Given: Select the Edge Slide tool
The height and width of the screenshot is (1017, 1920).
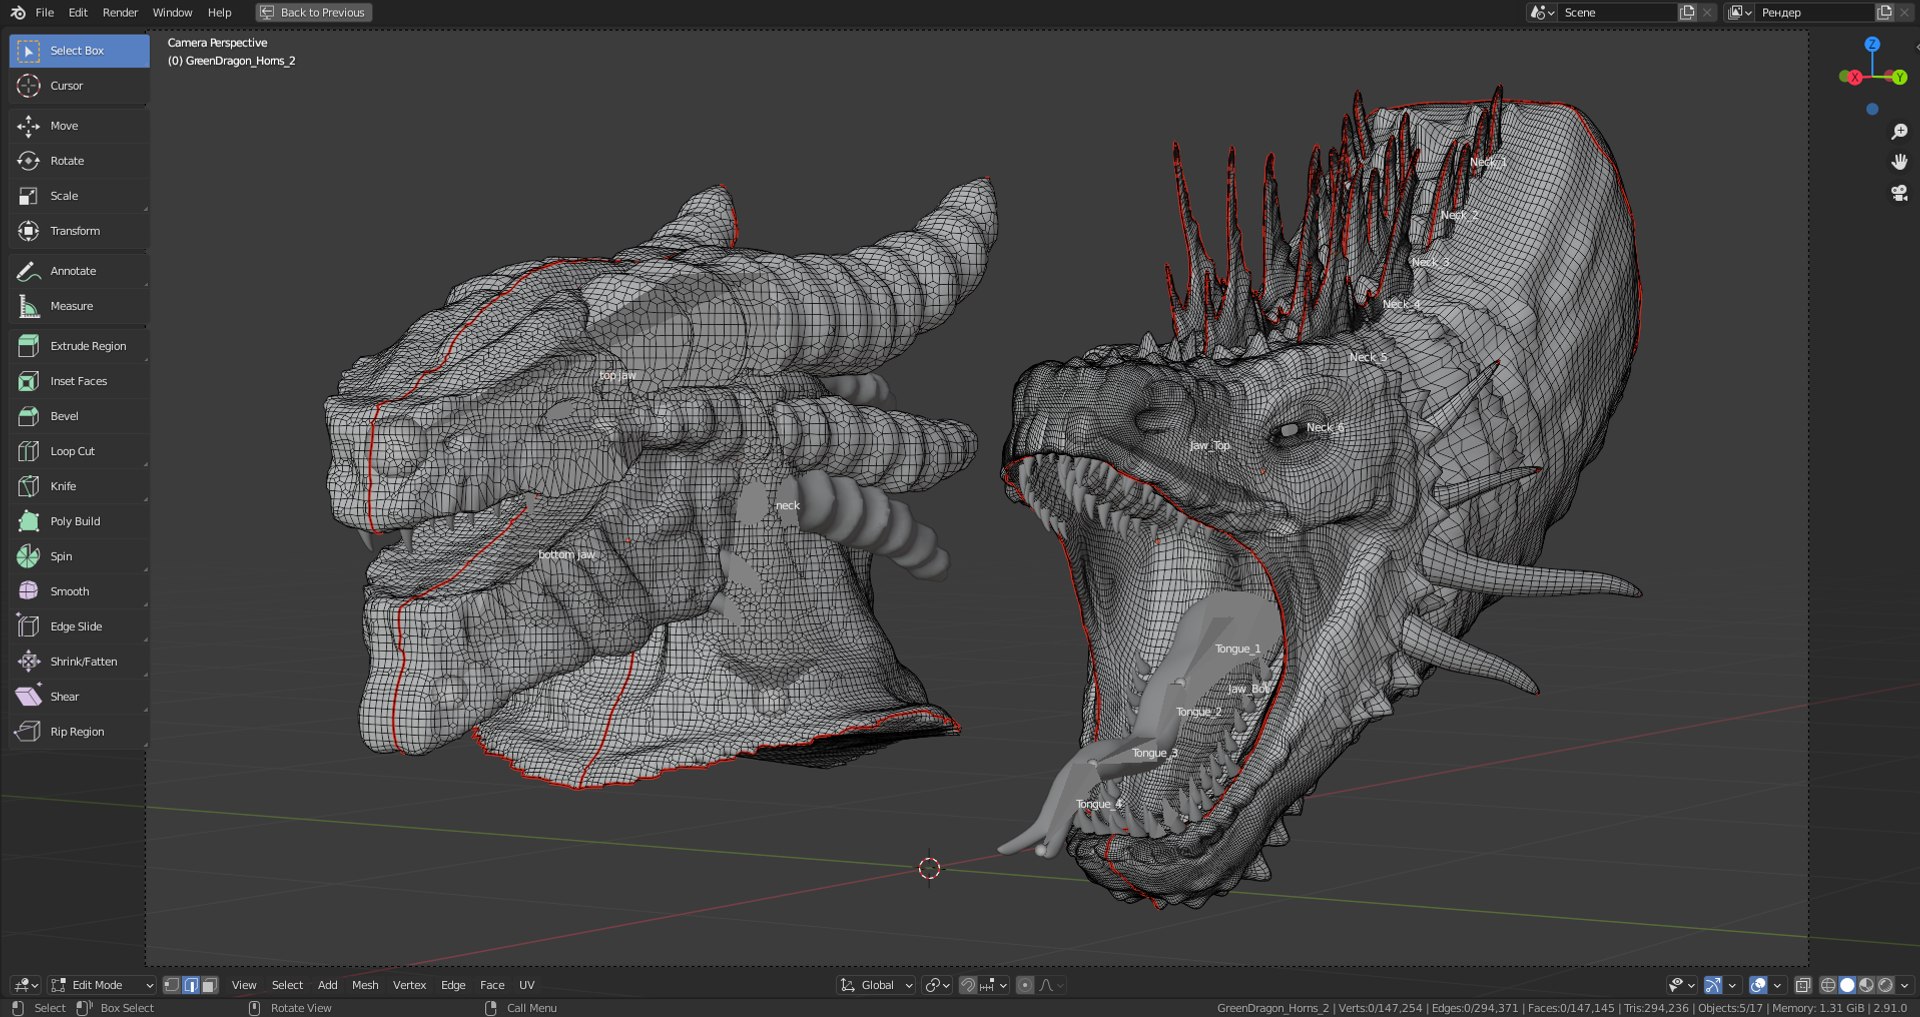Looking at the screenshot, I should (x=79, y=626).
